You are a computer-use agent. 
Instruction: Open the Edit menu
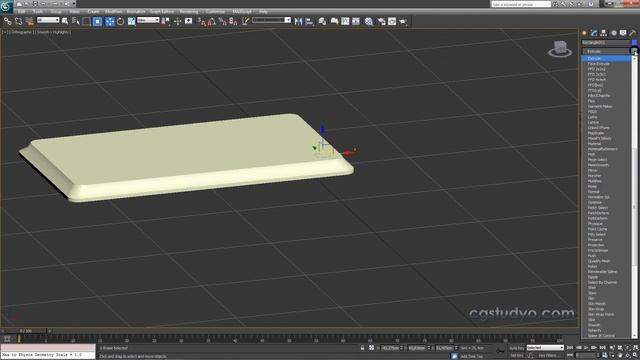tap(21, 12)
